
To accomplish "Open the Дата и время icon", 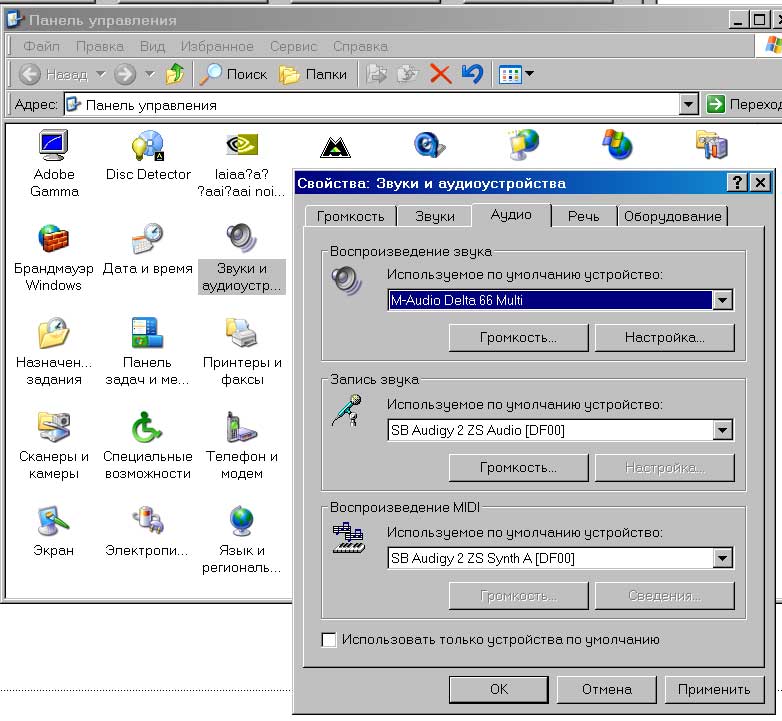I will tap(147, 241).
